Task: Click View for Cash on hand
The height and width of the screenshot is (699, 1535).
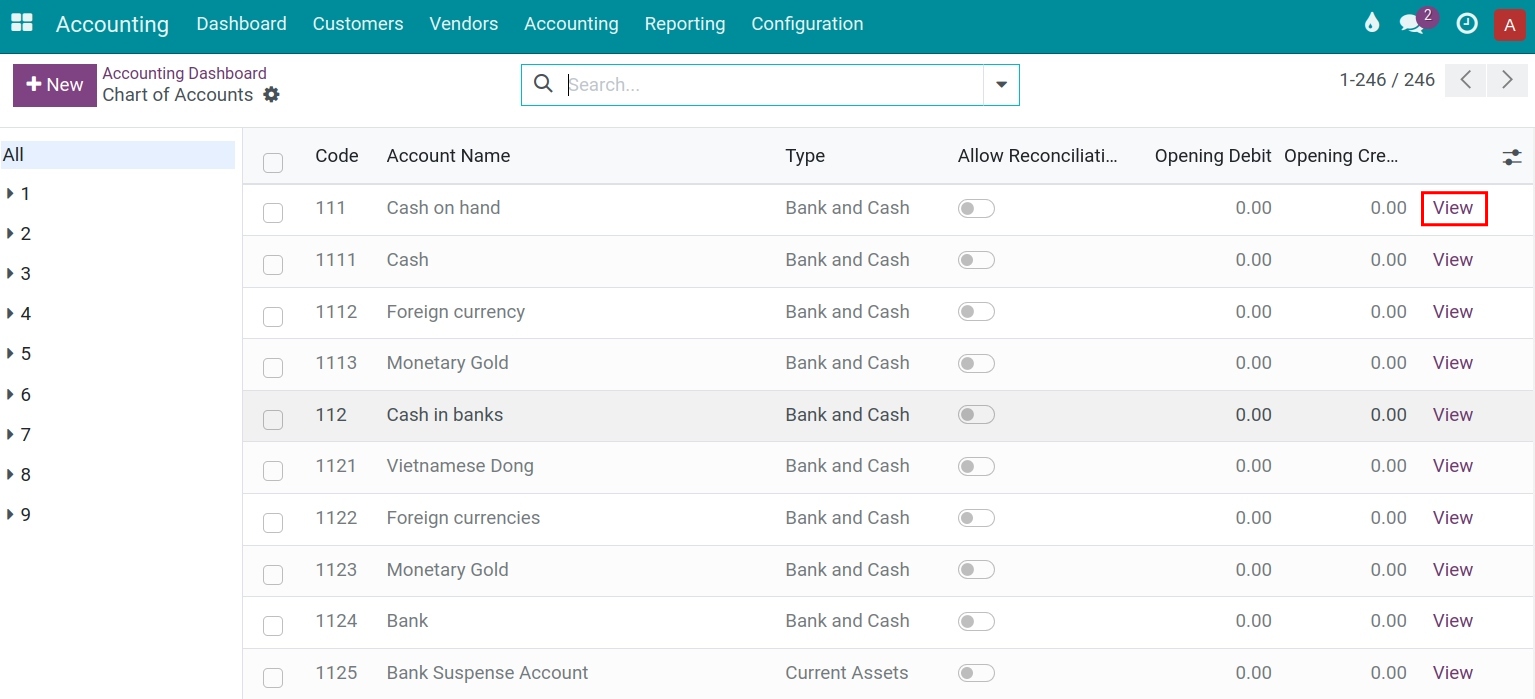Action: coord(1453,208)
